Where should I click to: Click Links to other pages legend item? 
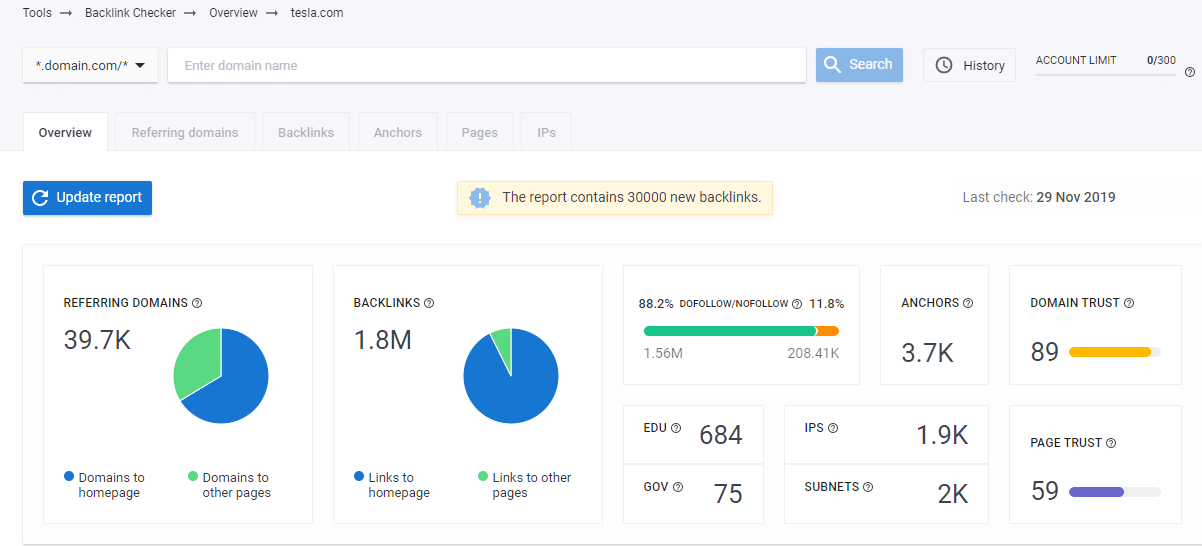(525, 485)
